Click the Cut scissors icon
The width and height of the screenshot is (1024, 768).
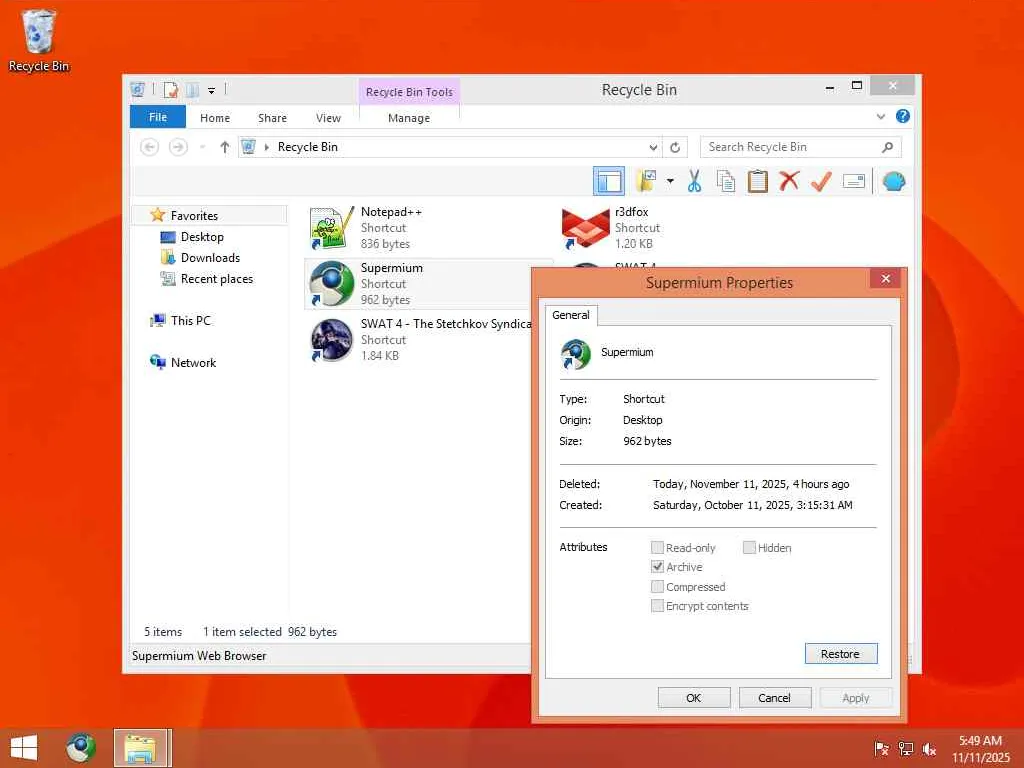[694, 181]
